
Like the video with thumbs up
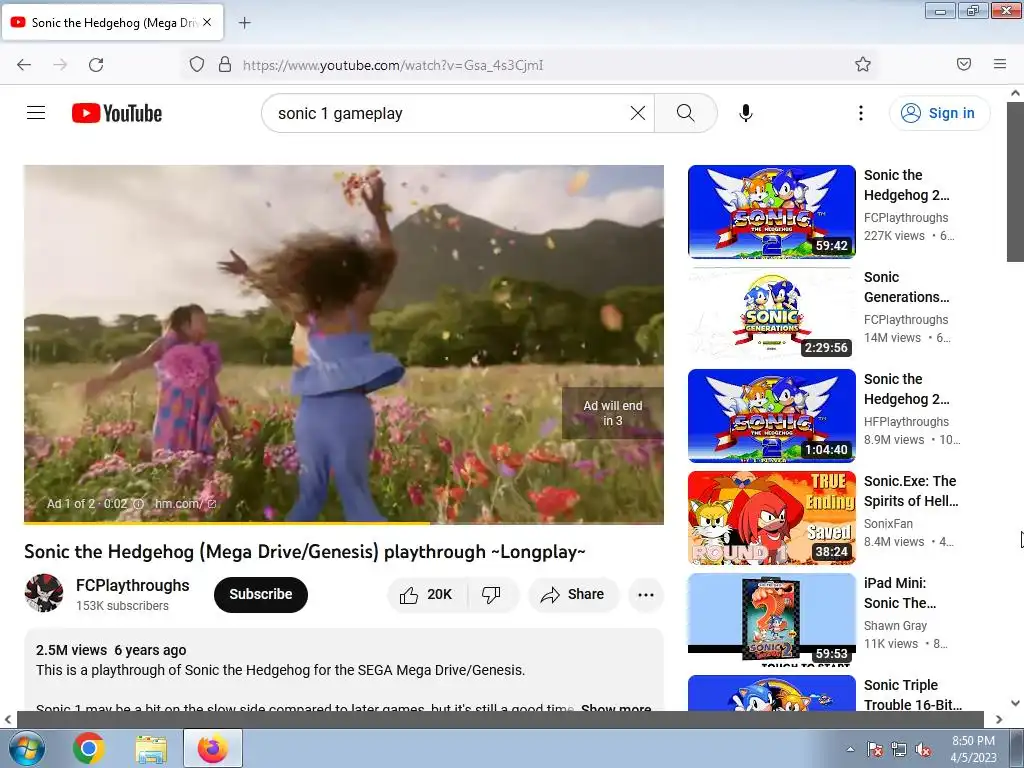[x=426, y=594]
